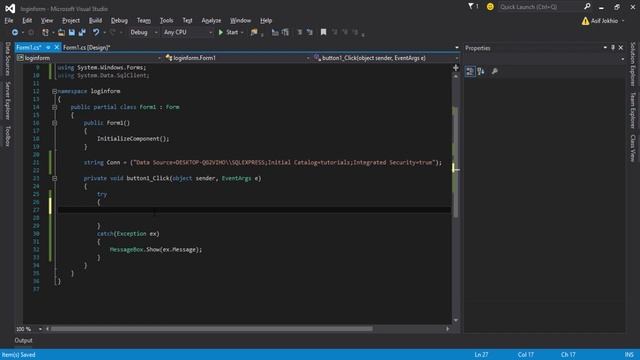Screen dimensions: 640x360
Task: Open the 100 % zoom dropdown
Action: [x=40, y=329]
